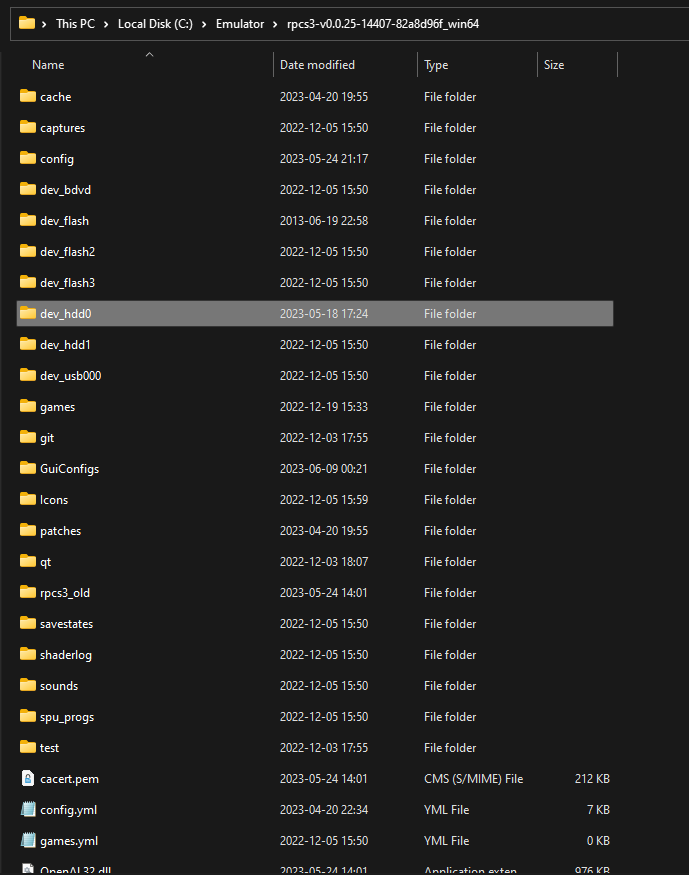Click the address bar folder icon
689x875 pixels.
click(x=27, y=23)
